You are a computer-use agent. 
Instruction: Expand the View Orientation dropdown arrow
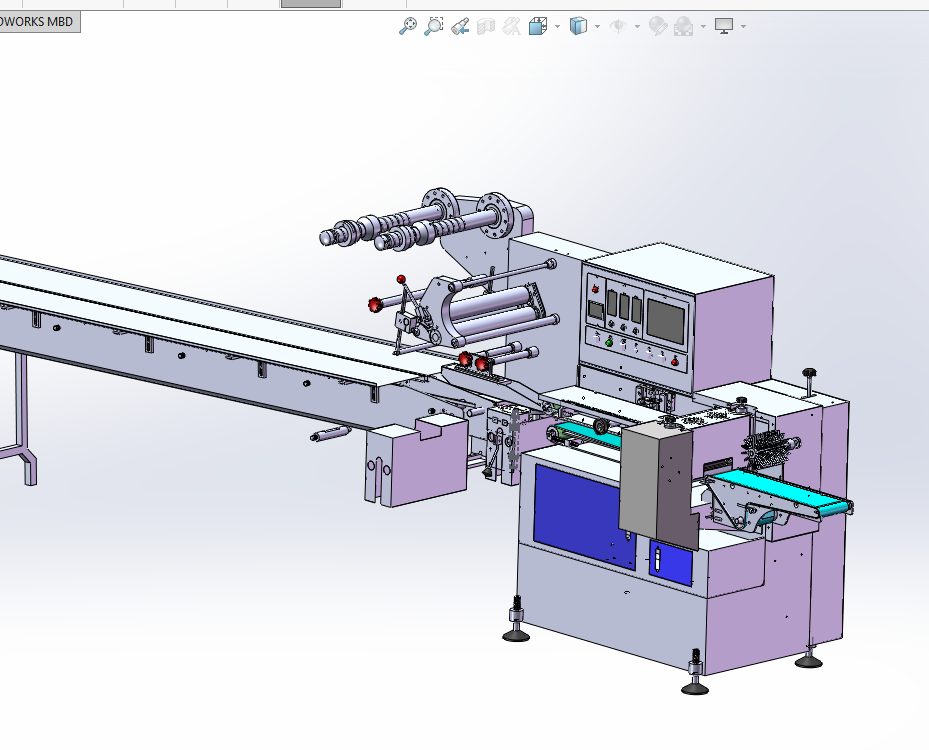(x=558, y=27)
